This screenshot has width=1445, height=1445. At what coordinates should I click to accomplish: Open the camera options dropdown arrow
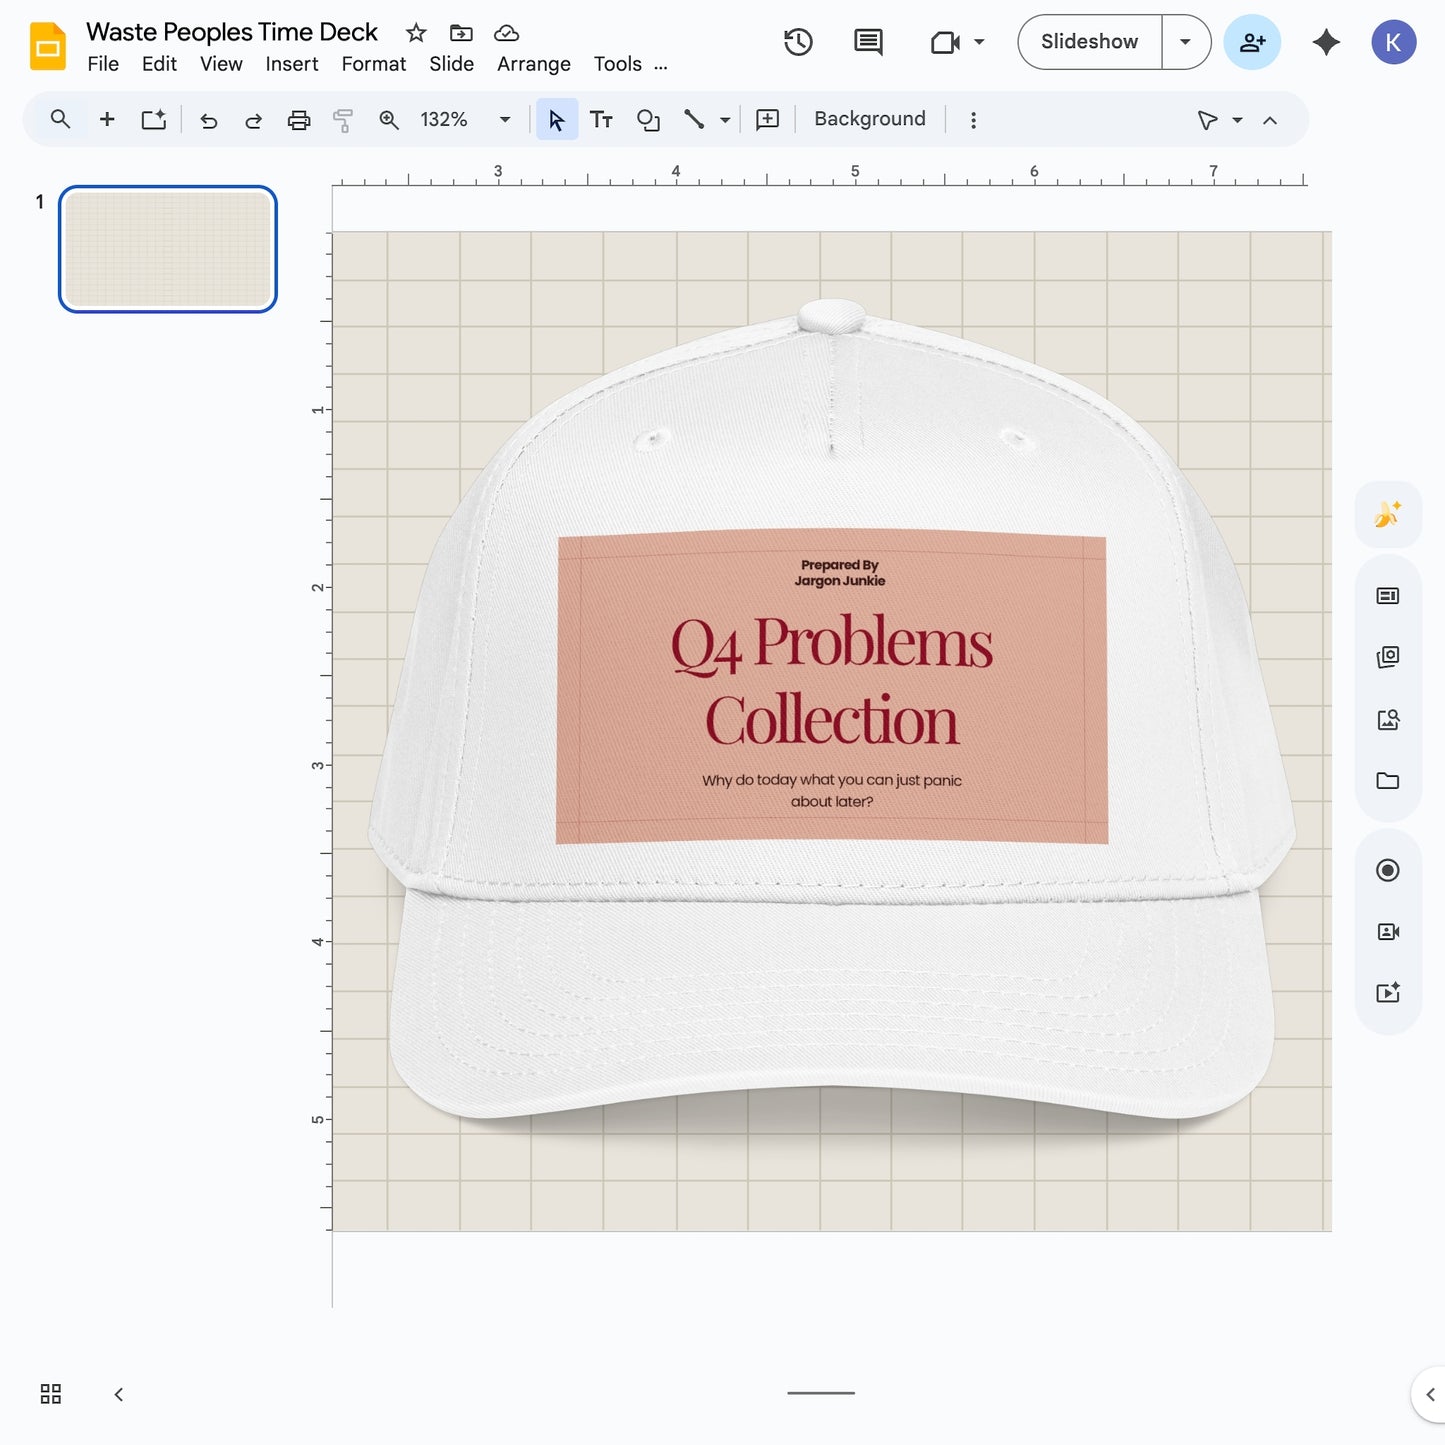coord(979,42)
